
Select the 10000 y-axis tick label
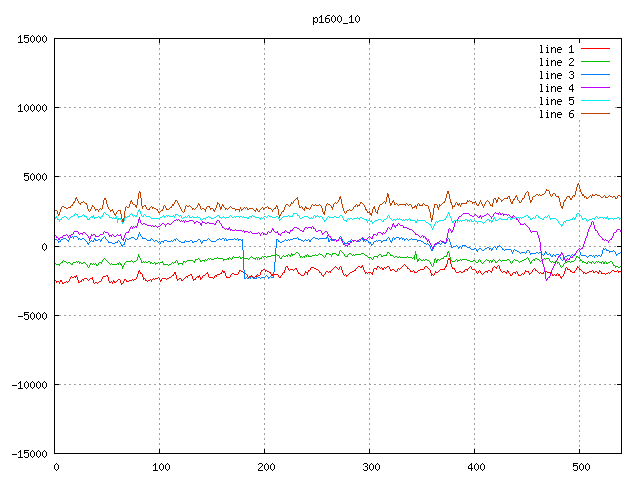pyautogui.click(x=32, y=108)
